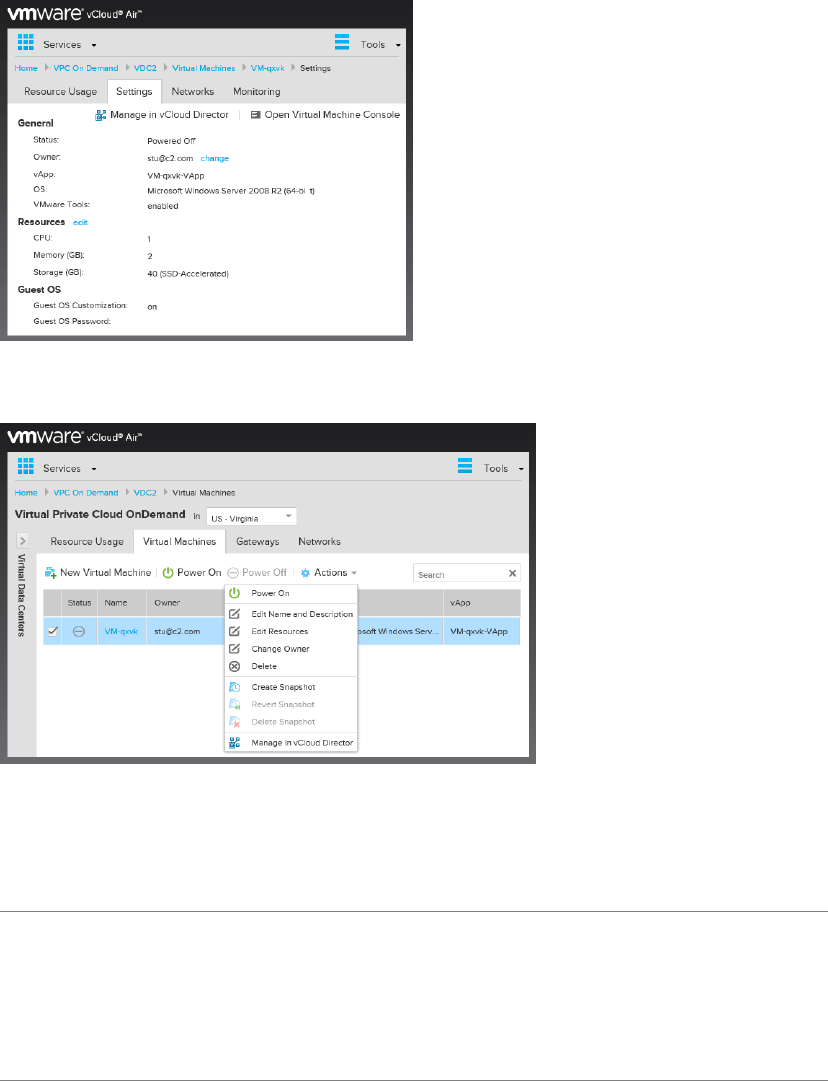
Task: Click owner change link
Action: pyautogui.click(x=214, y=159)
